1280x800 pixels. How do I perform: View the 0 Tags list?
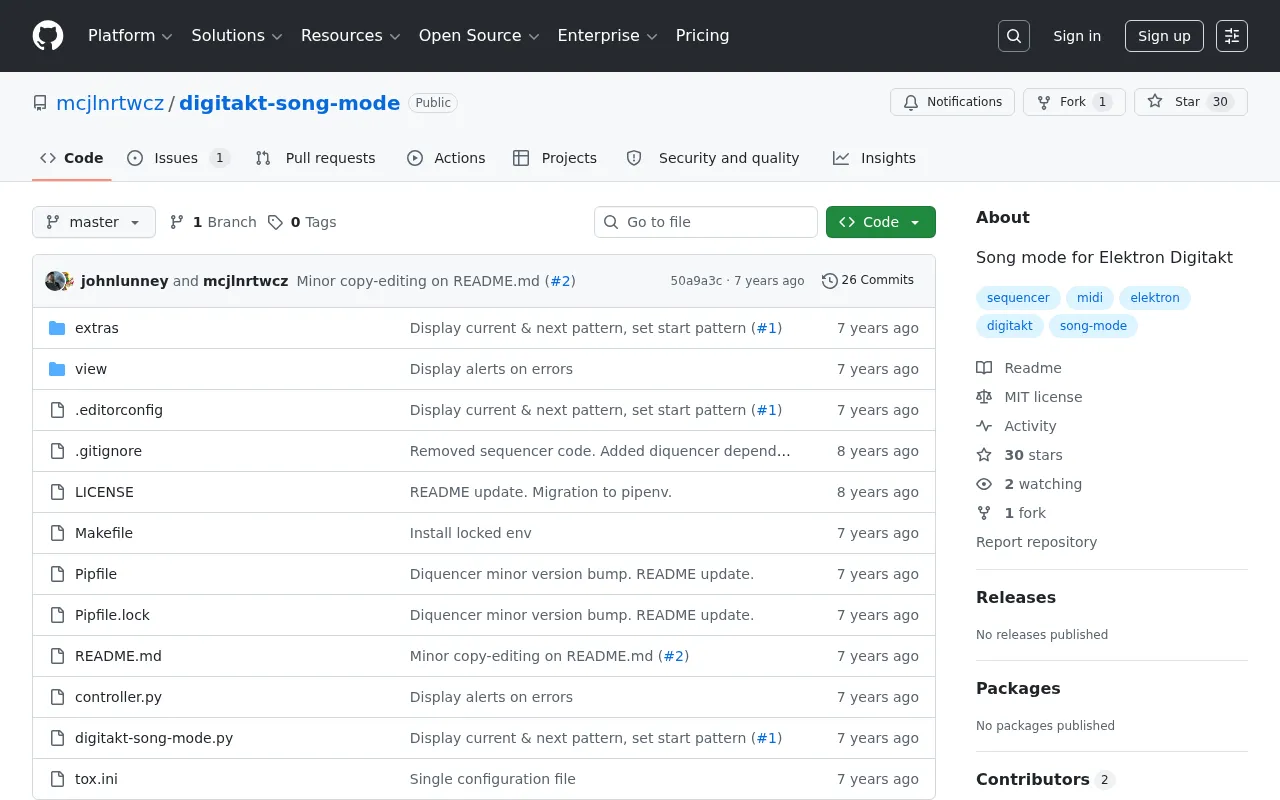coord(302,222)
